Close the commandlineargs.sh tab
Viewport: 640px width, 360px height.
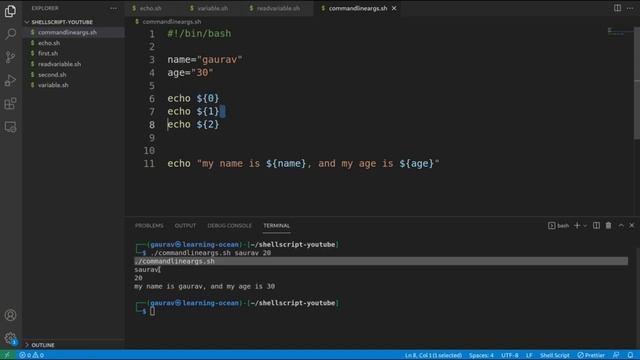pyautogui.click(x=394, y=8)
